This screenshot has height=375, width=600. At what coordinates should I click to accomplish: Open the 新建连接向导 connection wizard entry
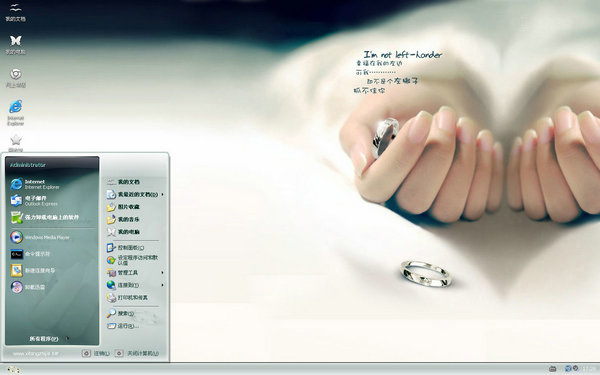click(x=33, y=270)
